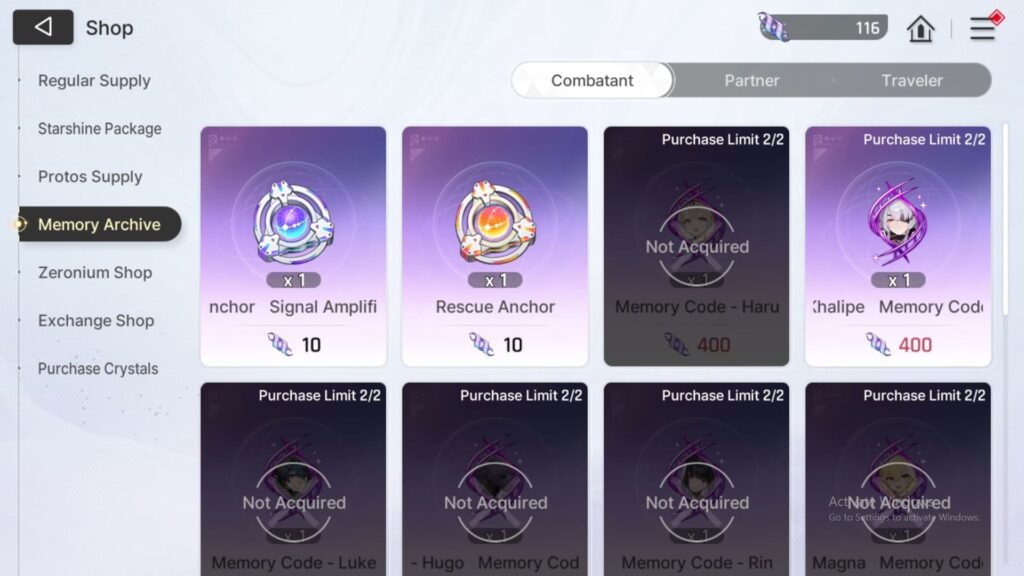Go back with the arrow button
Screen dimensions: 1024x576
pos(43,27)
